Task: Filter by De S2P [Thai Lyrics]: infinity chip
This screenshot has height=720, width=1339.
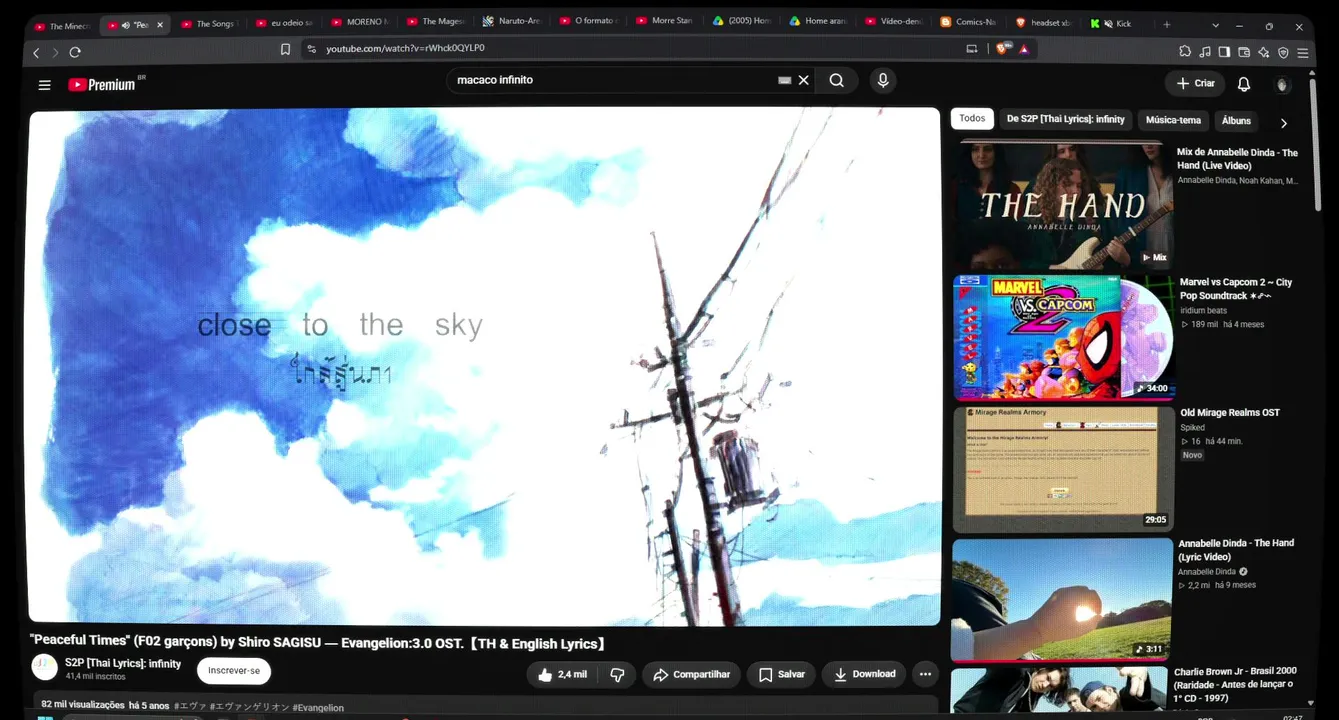Action: pos(1065,119)
